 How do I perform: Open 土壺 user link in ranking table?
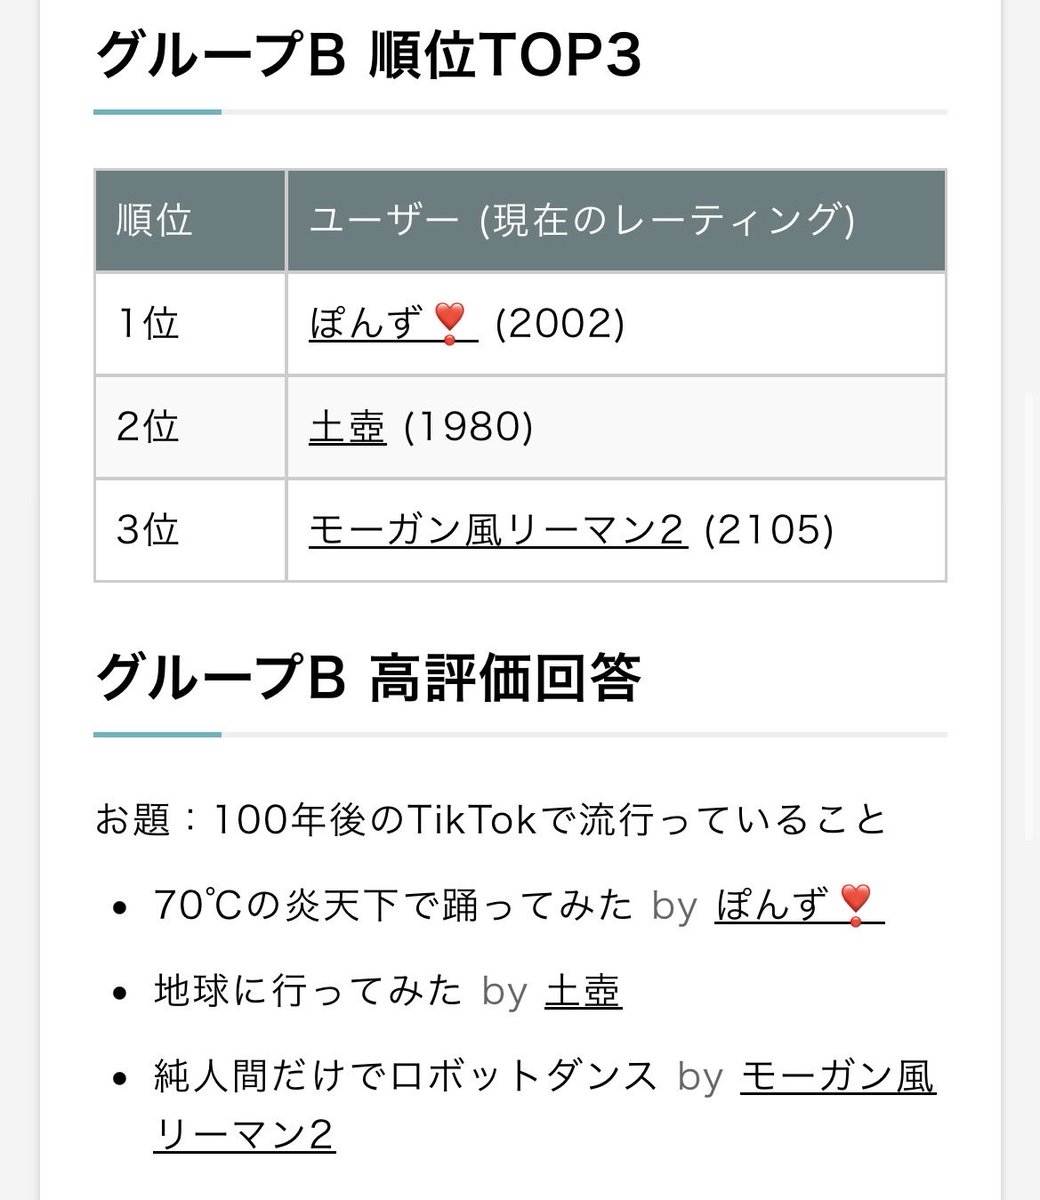(x=347, y=427)
